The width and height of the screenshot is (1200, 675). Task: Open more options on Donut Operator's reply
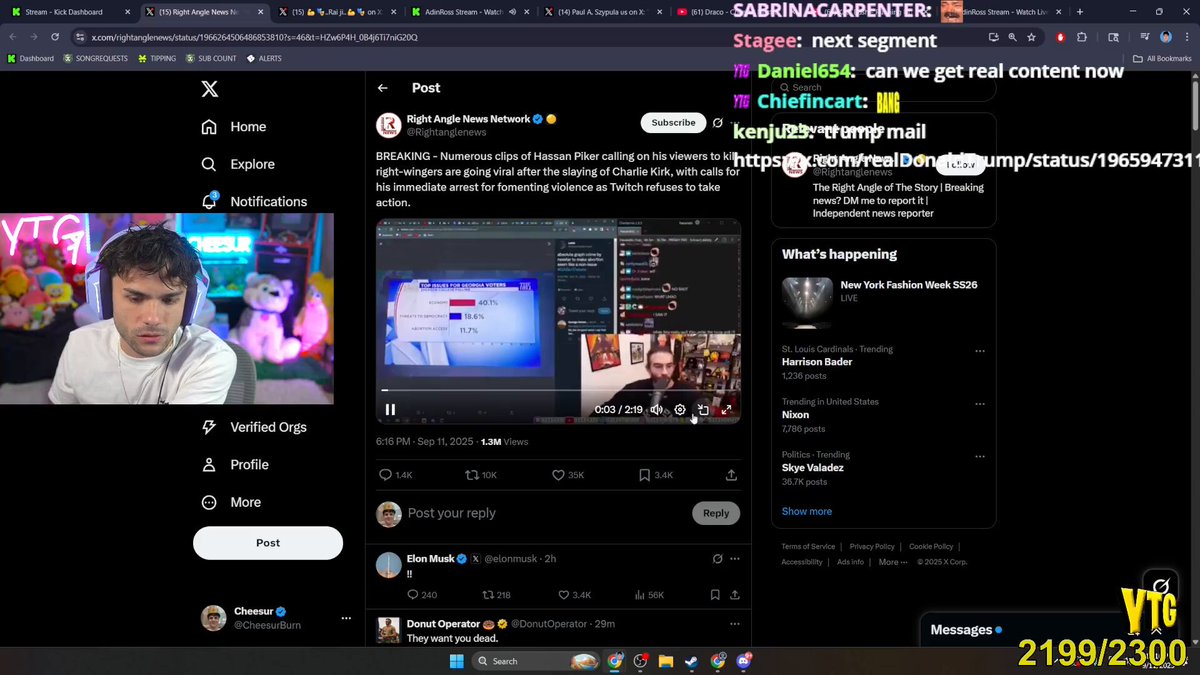pyautogui.click(x=735, y=624)
